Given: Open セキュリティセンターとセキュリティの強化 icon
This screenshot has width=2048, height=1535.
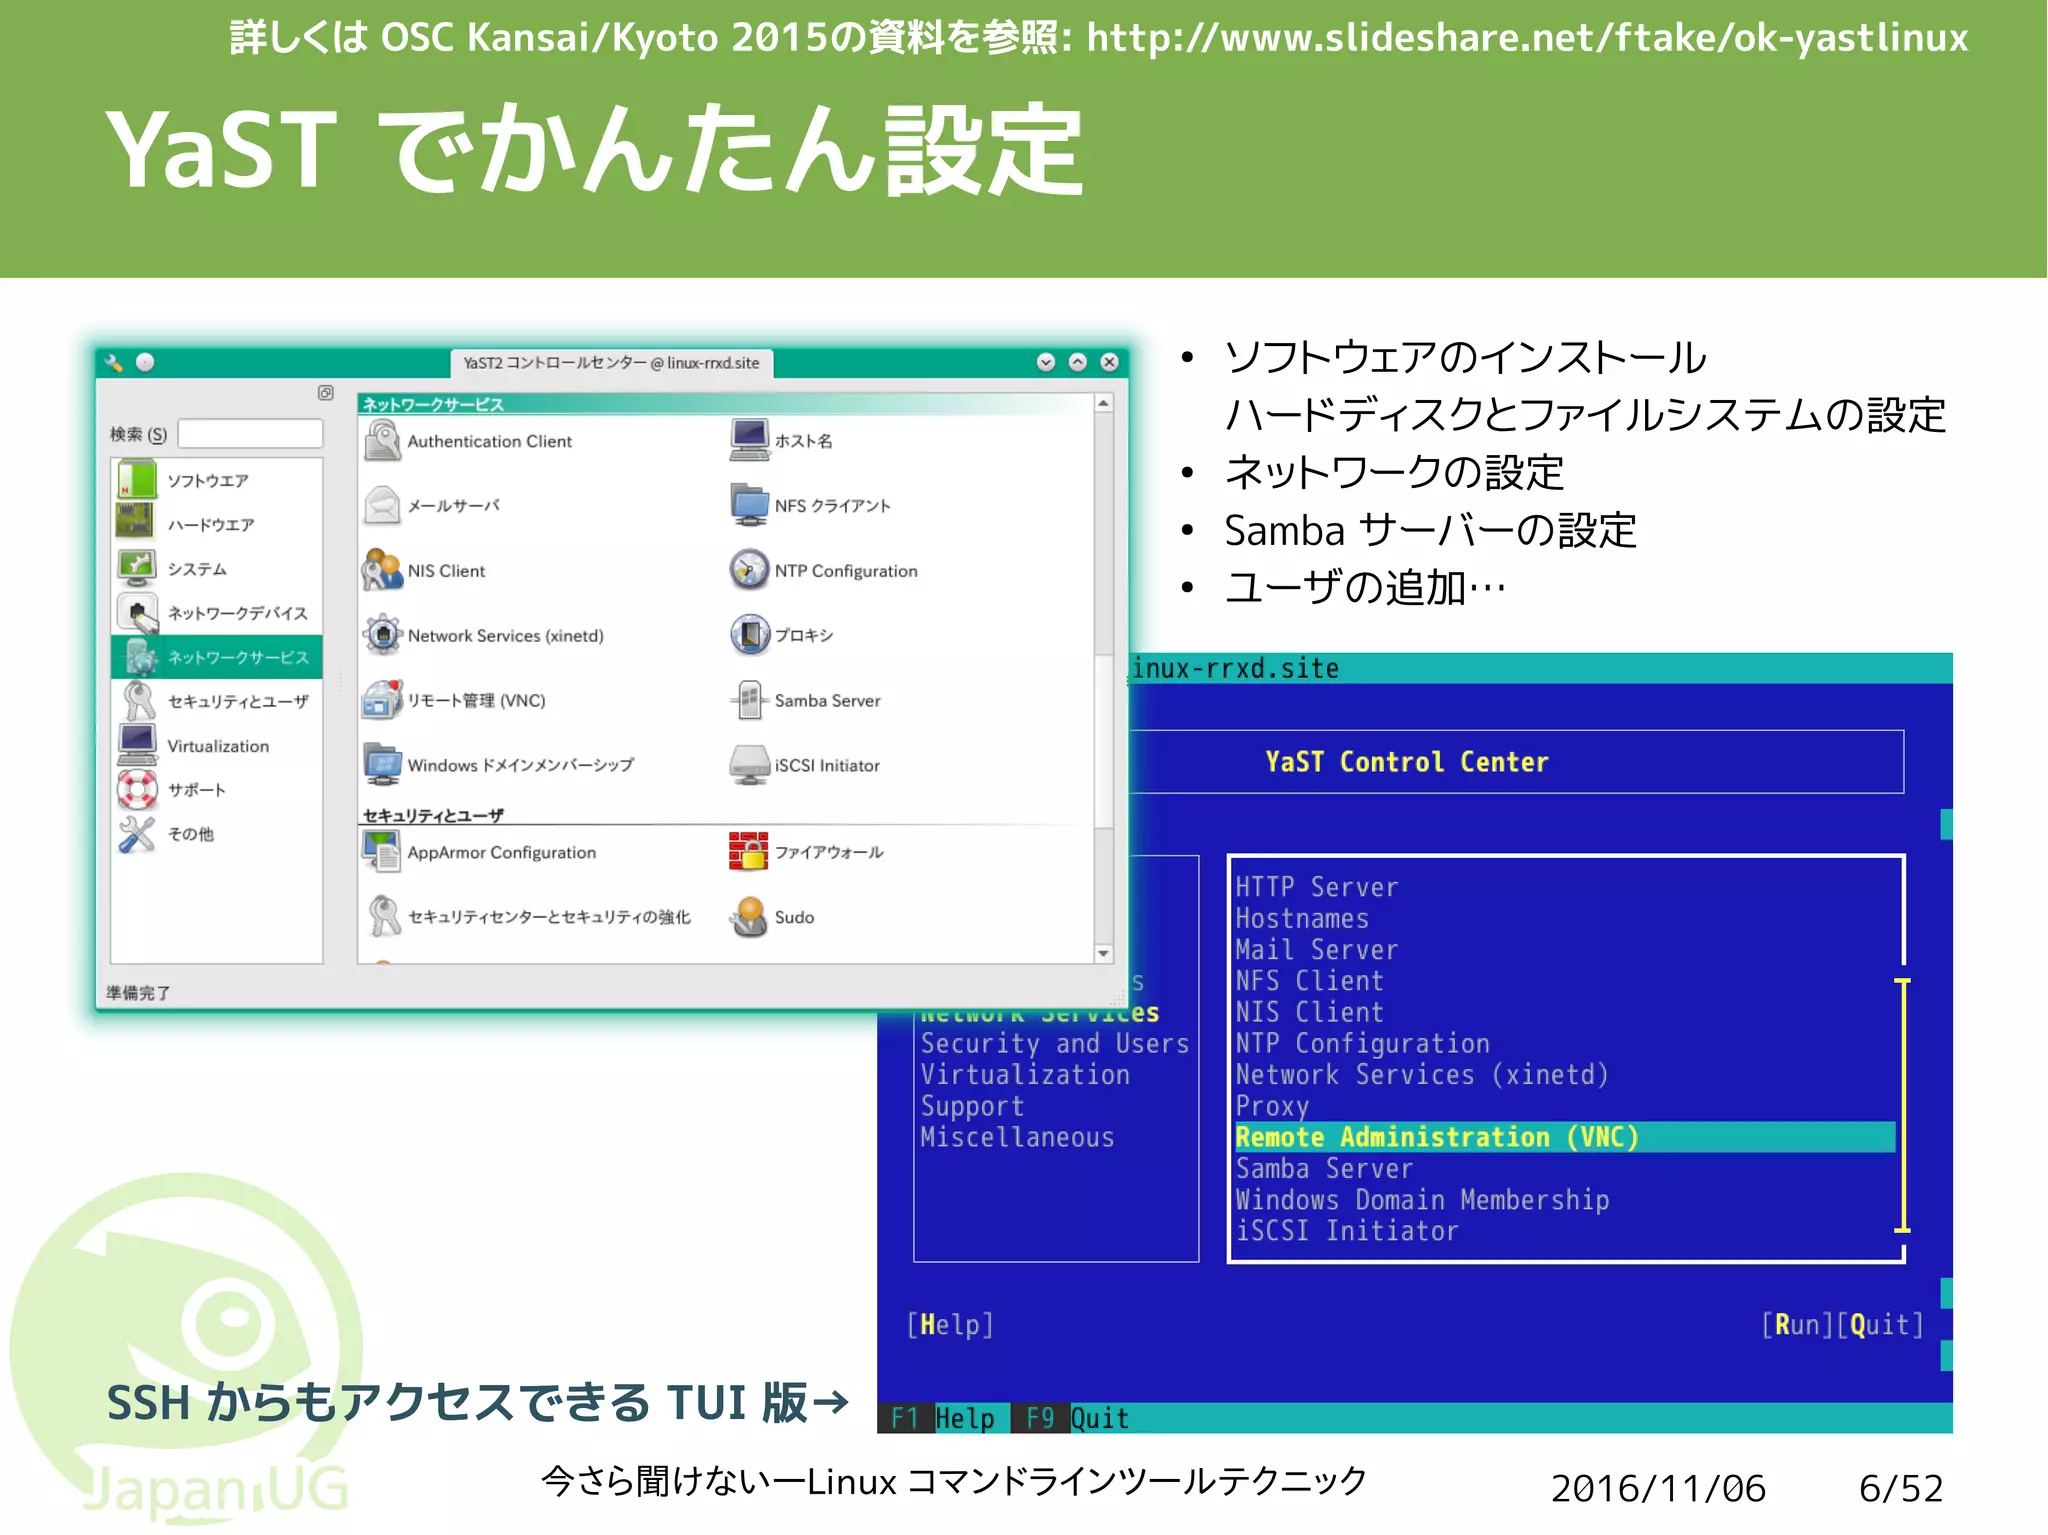Looking at the screenshot, I should pyautogui.click(x=382, y=917).
